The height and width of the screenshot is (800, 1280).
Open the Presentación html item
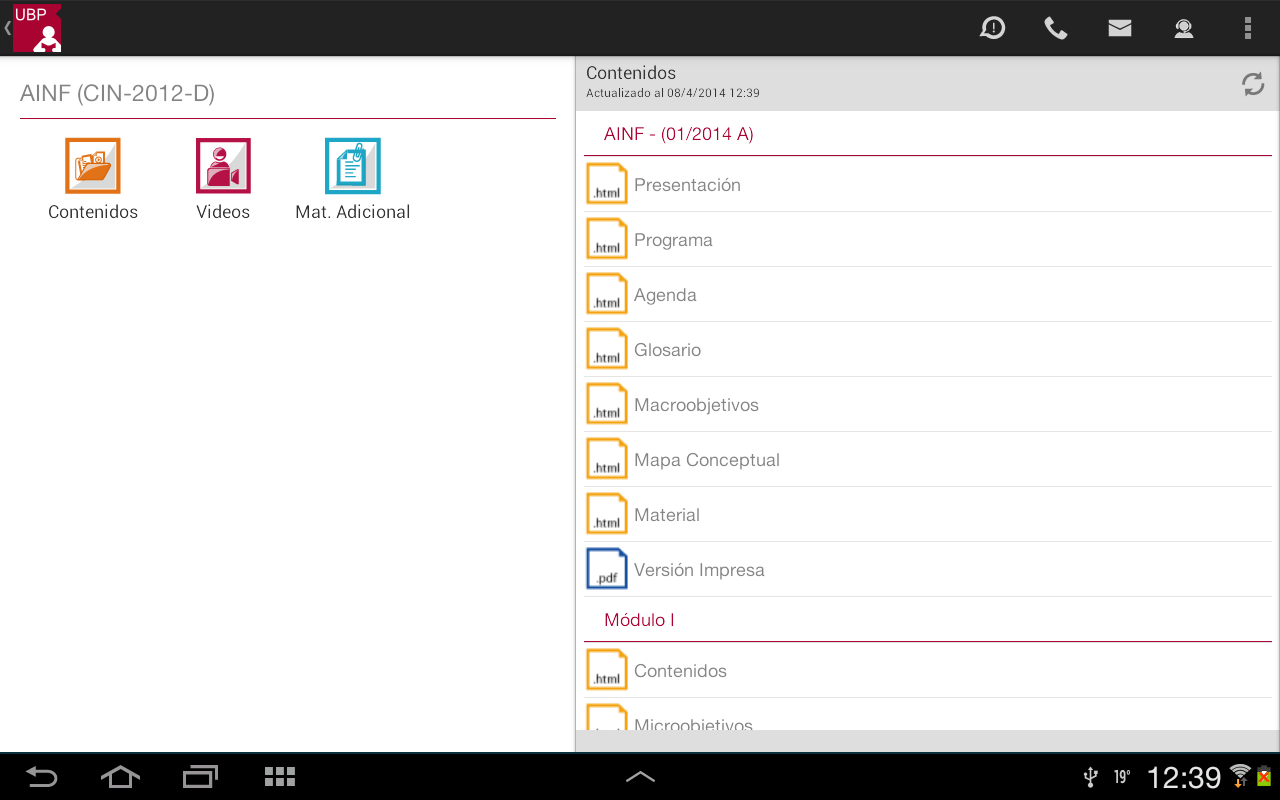click(687, 185)
